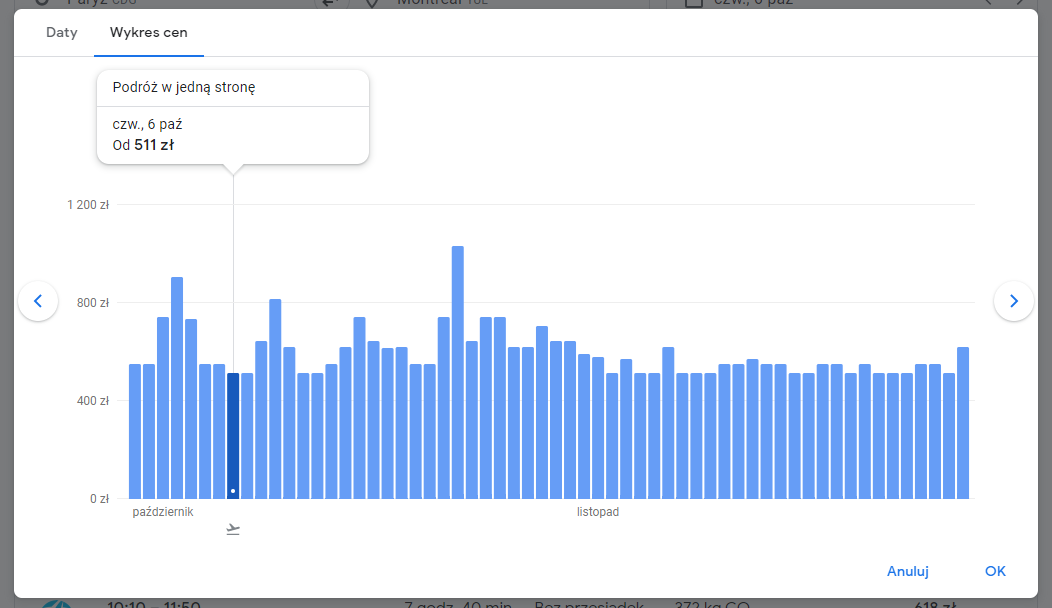Pick the tallest bar exceeding 1000 zł
1052x608 pixels.
[458, 372]
